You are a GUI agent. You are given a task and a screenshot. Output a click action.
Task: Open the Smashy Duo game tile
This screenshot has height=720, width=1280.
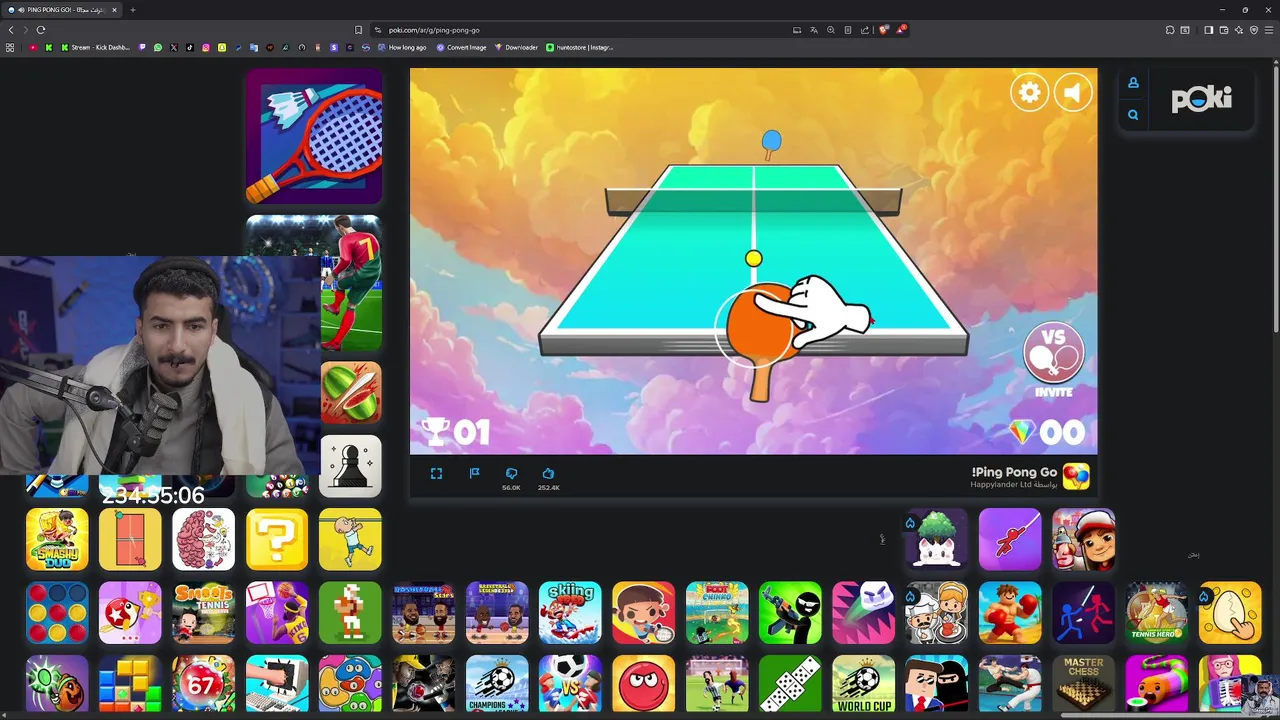[x=57, y=539]
